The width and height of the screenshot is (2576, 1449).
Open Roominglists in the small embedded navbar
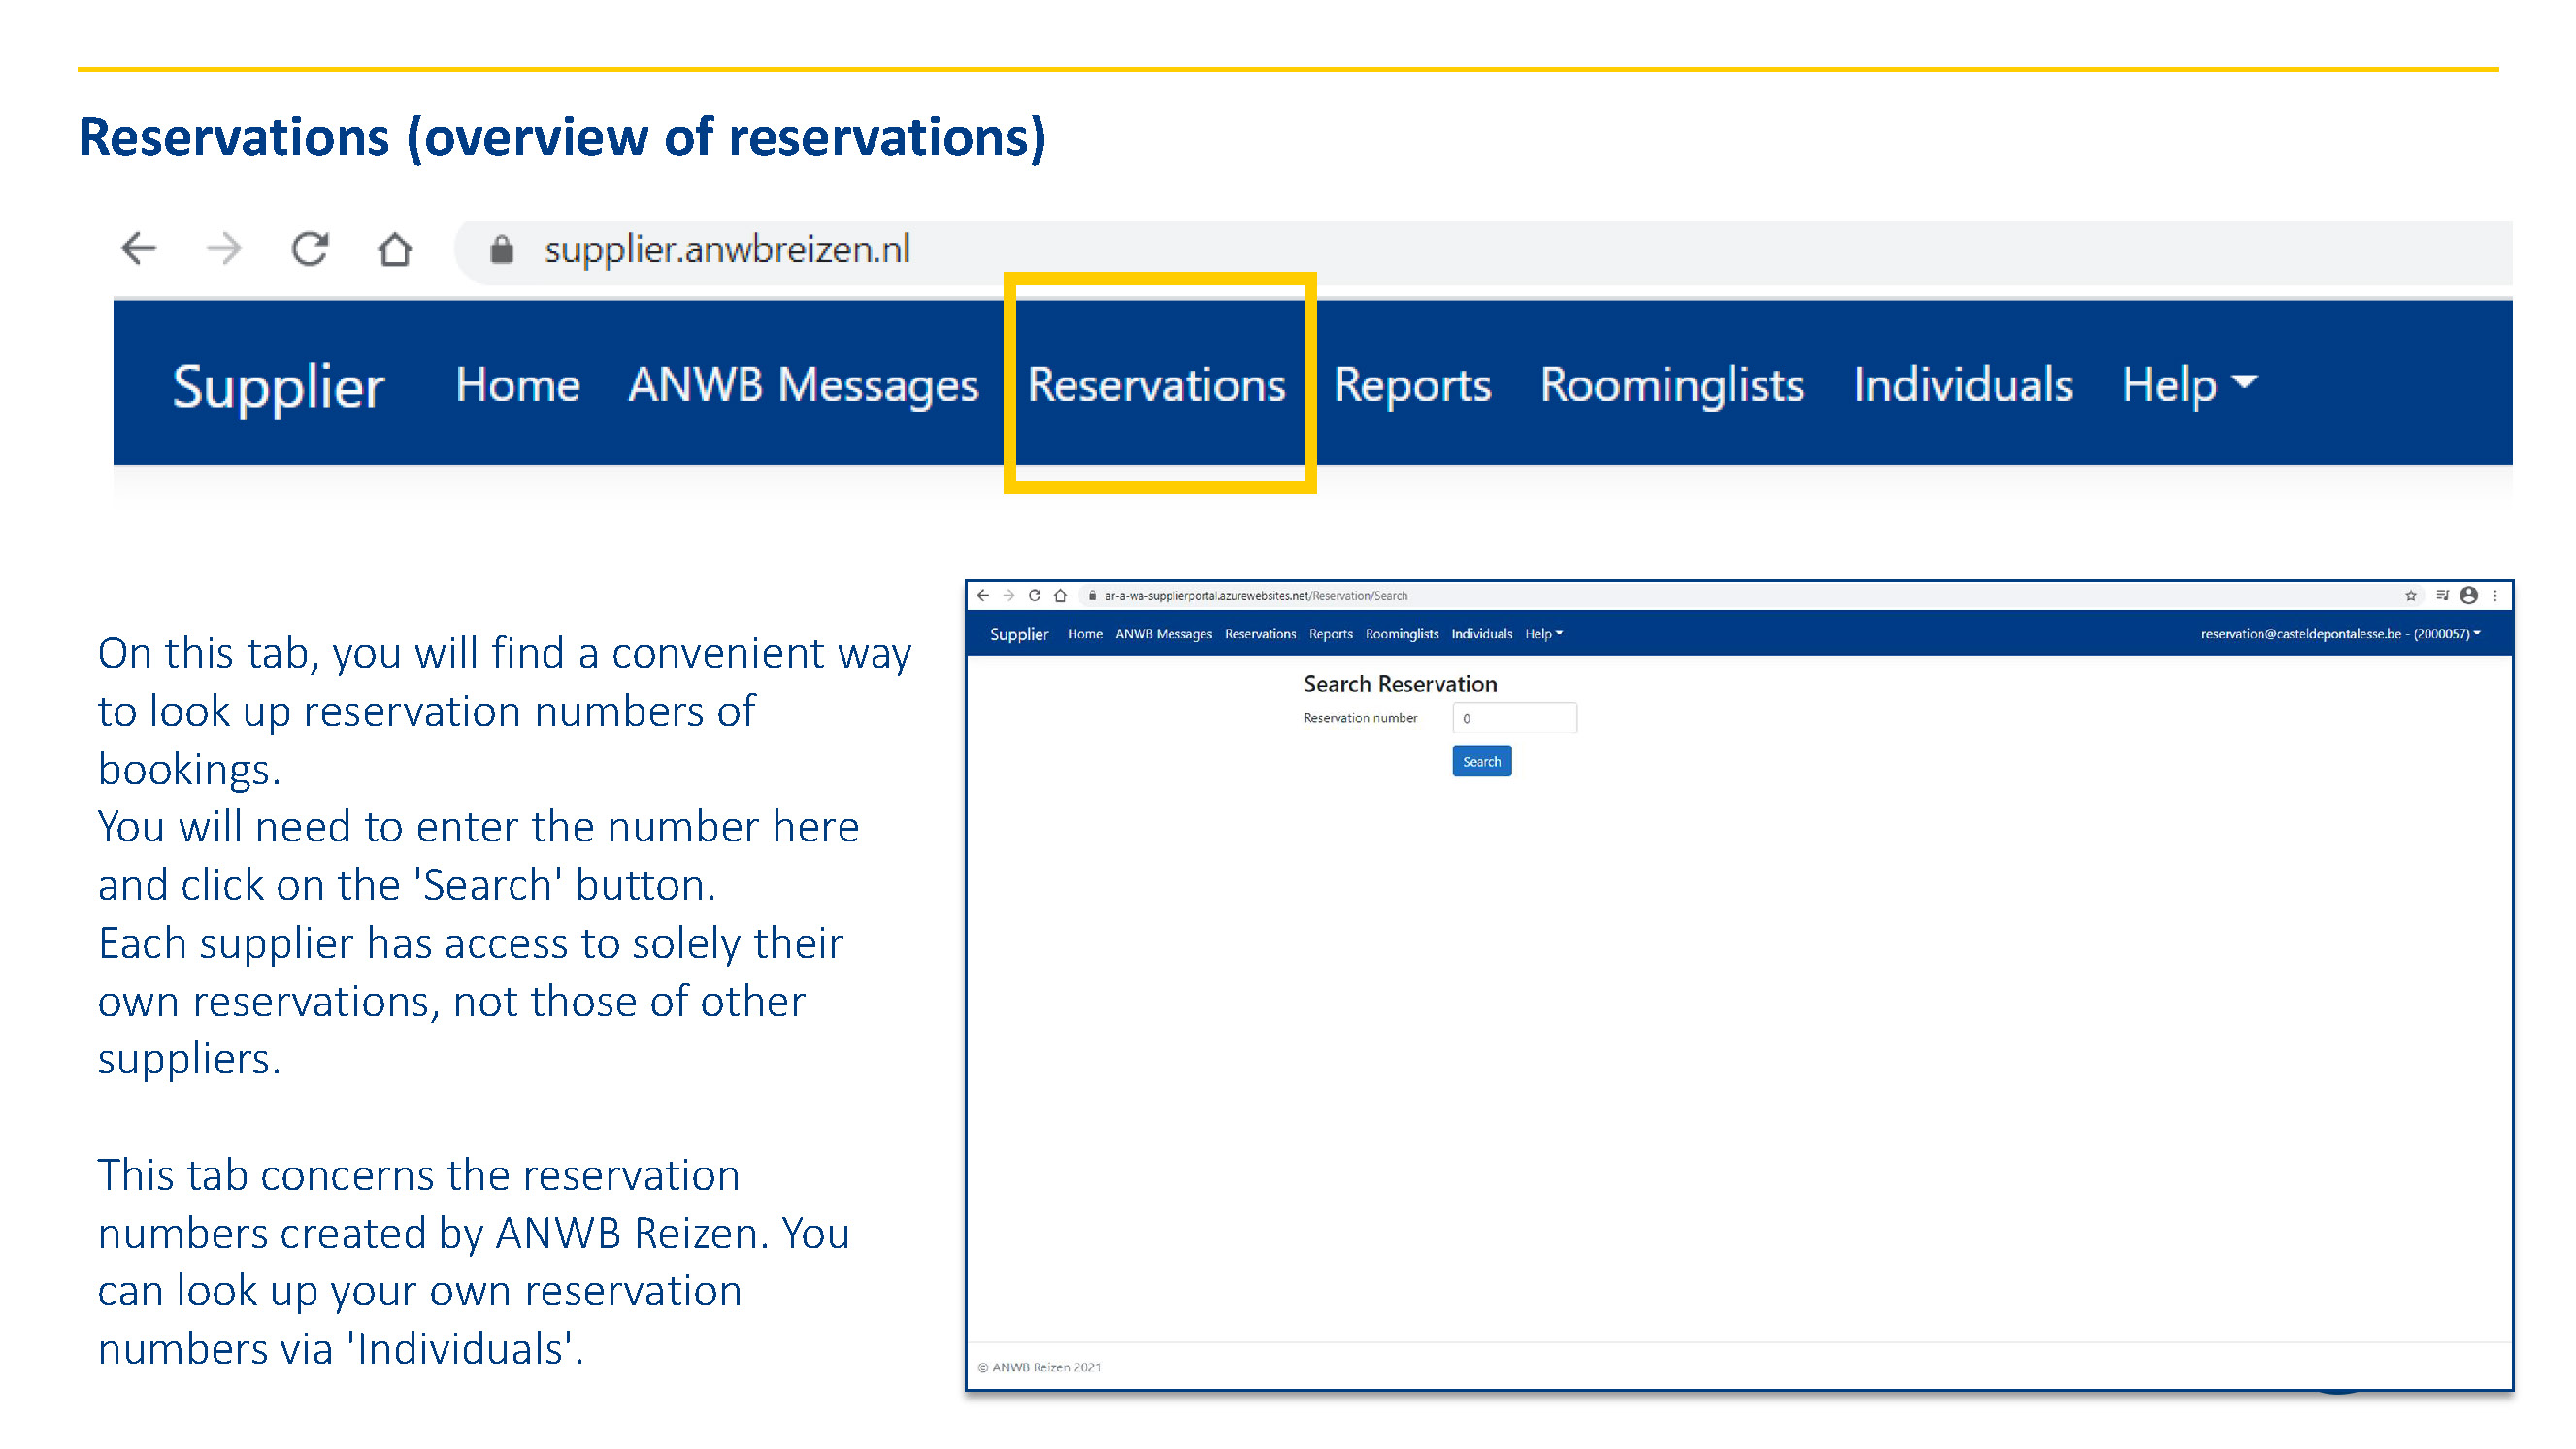coord(1402,634)
